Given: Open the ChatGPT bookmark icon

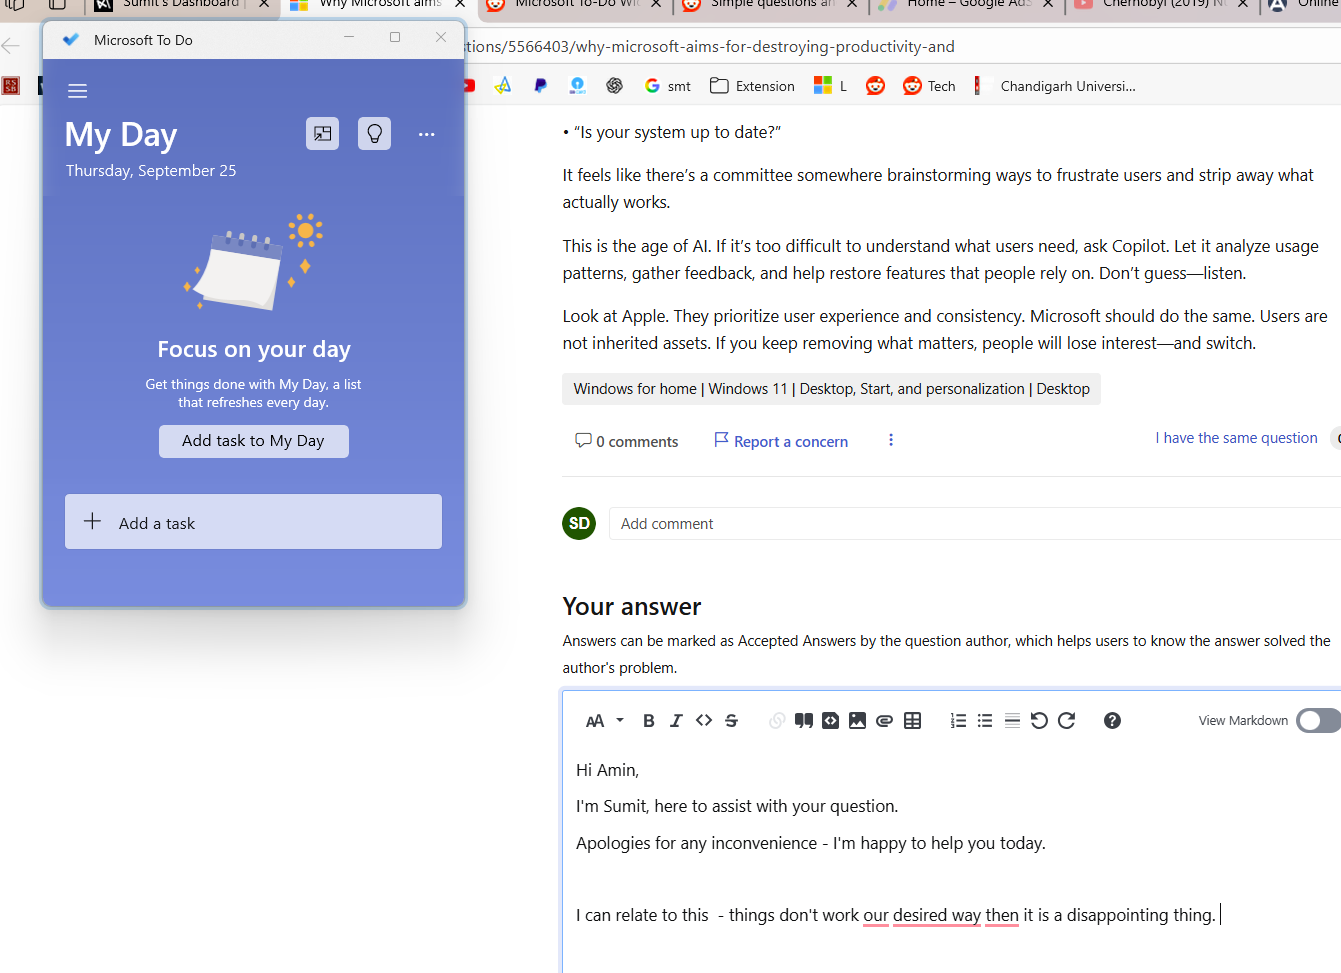Looking at the screenshot, I should 615,86.
